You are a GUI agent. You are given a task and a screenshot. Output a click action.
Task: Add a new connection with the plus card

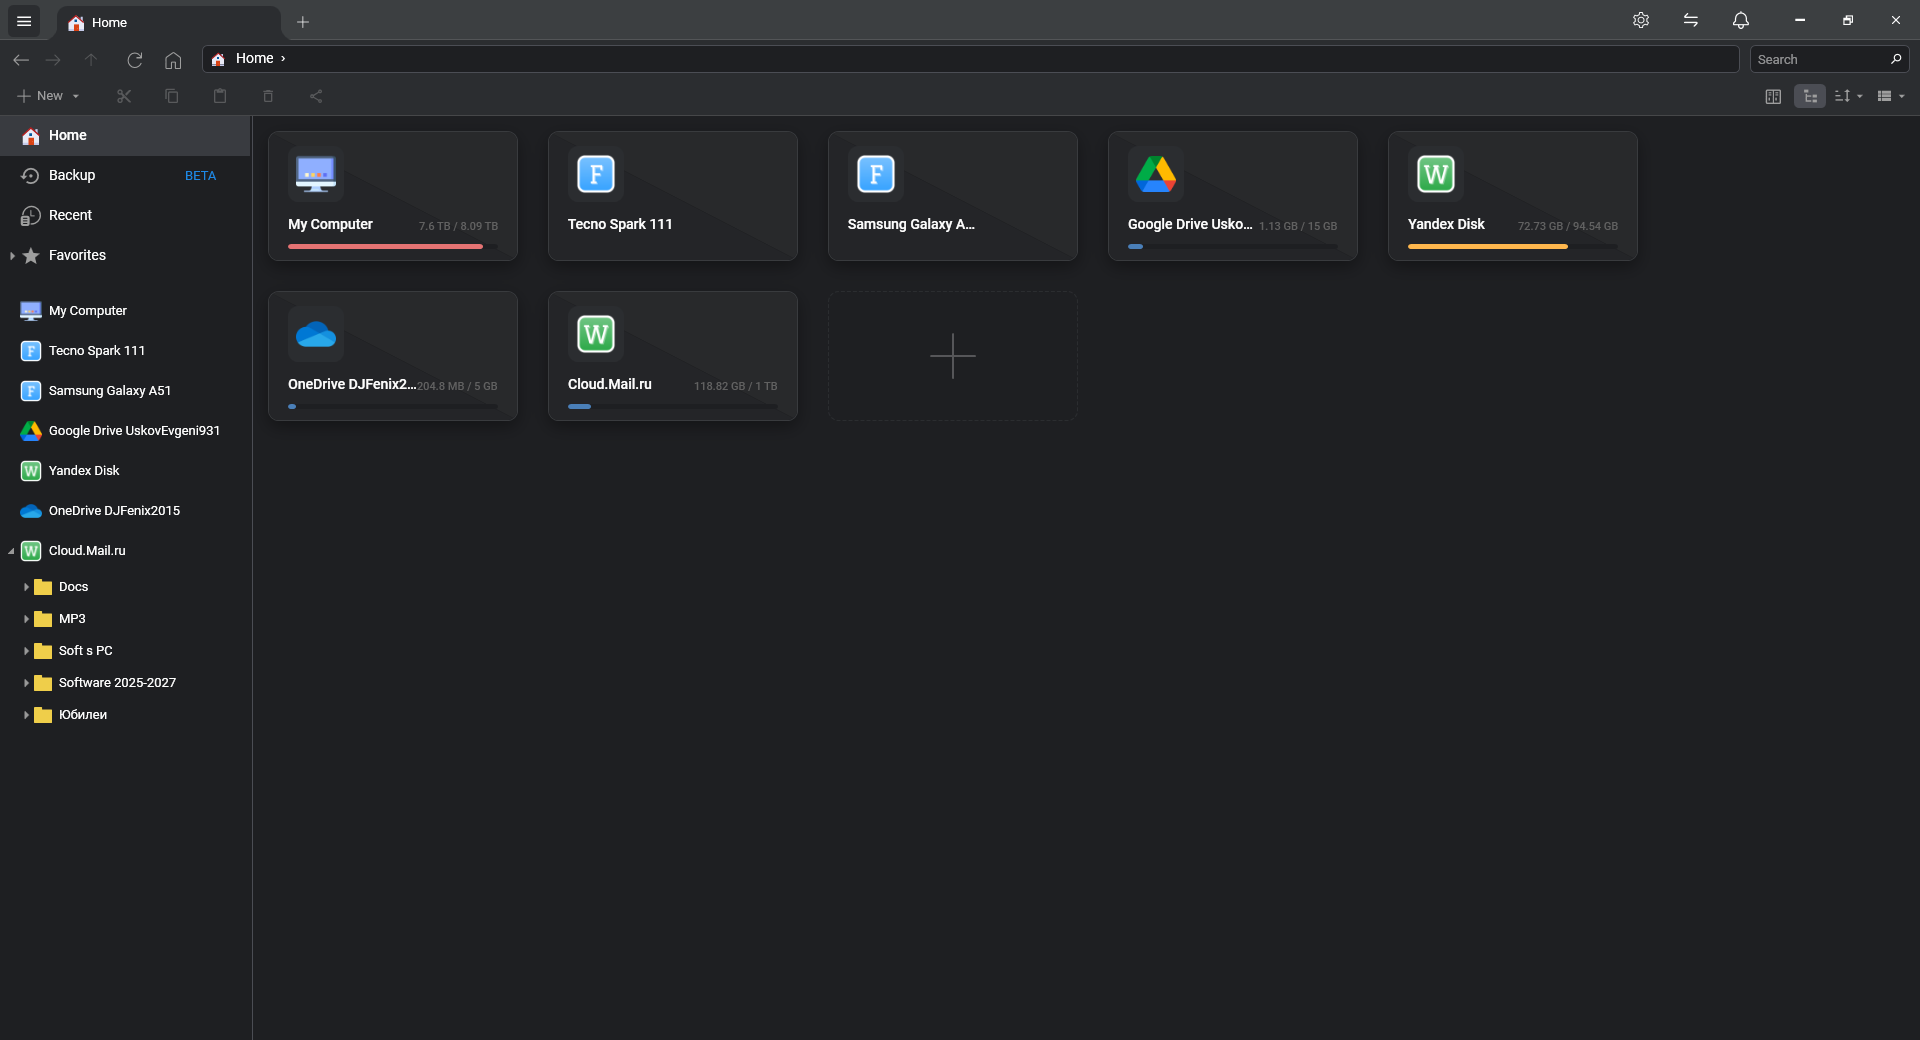click(953, 356)
